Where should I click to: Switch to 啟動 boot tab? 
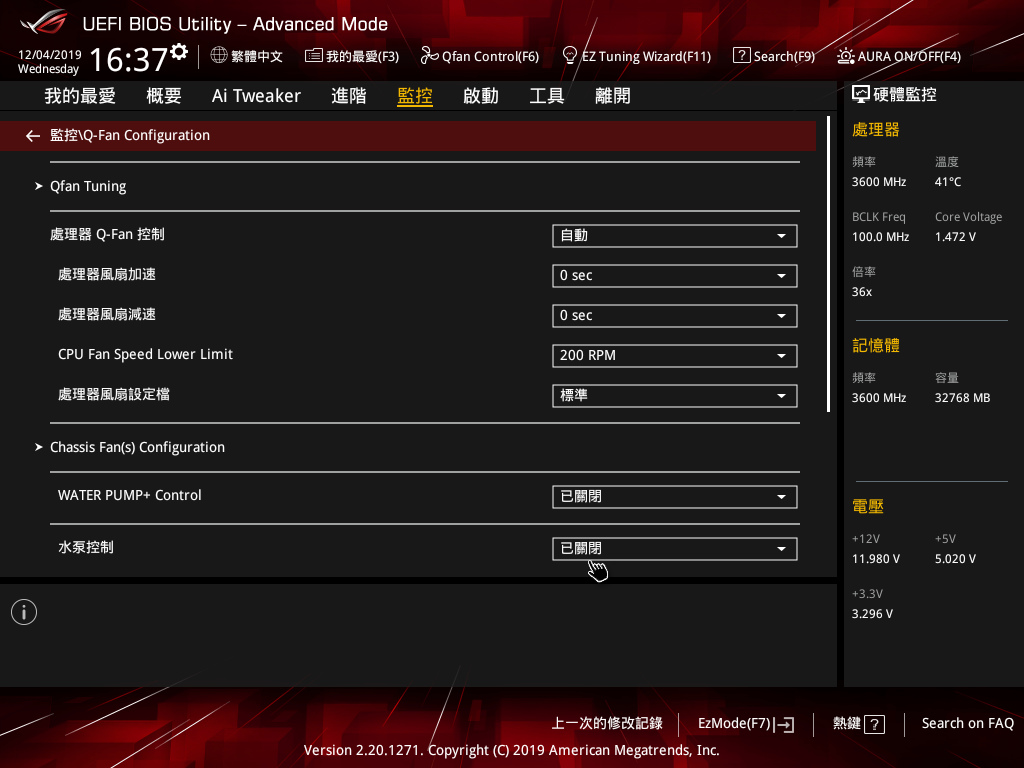481,96
